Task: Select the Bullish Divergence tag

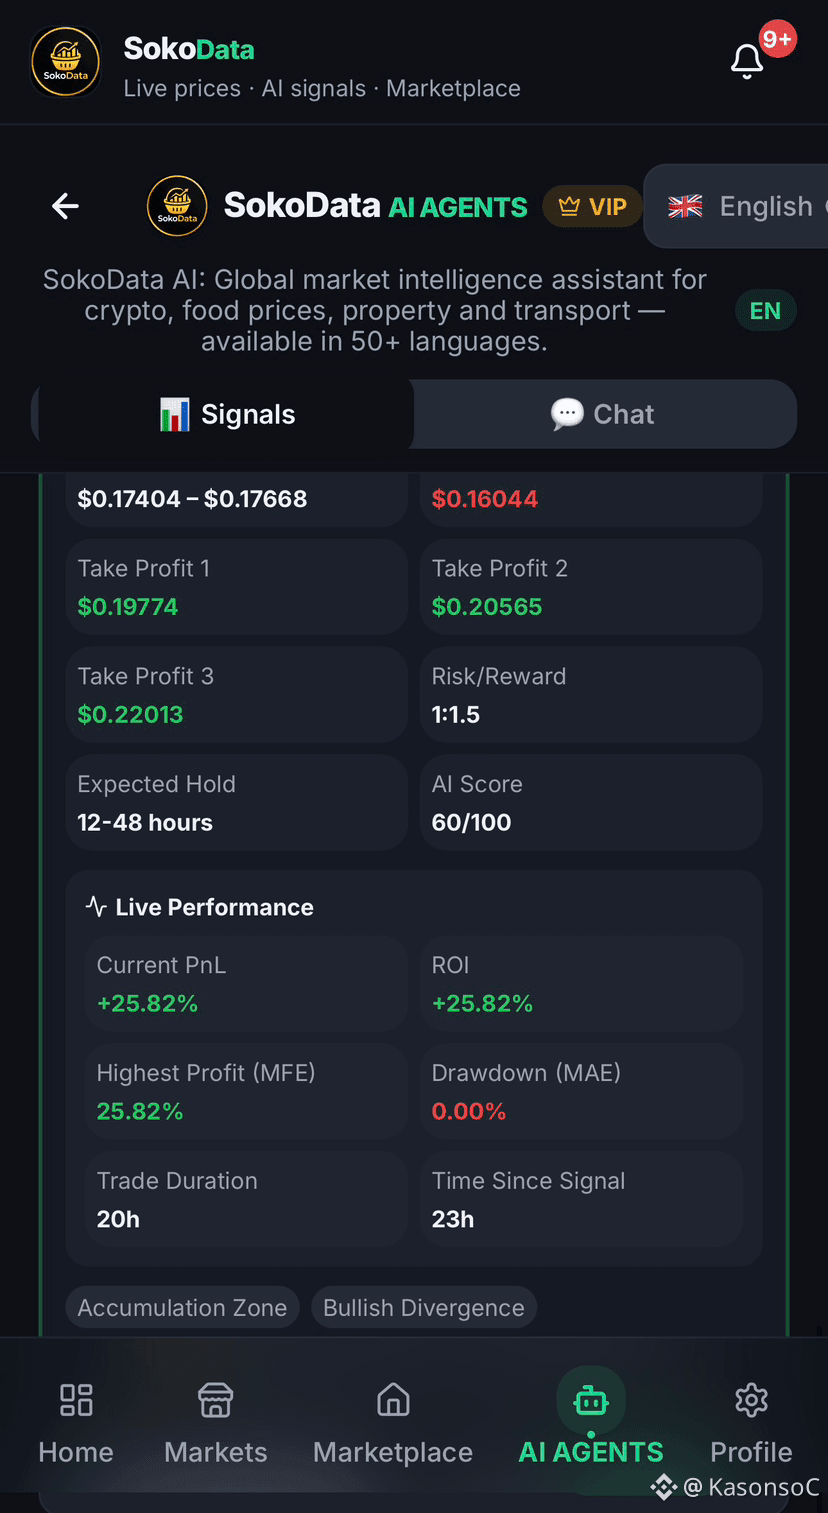Action: pos(424,1307)
